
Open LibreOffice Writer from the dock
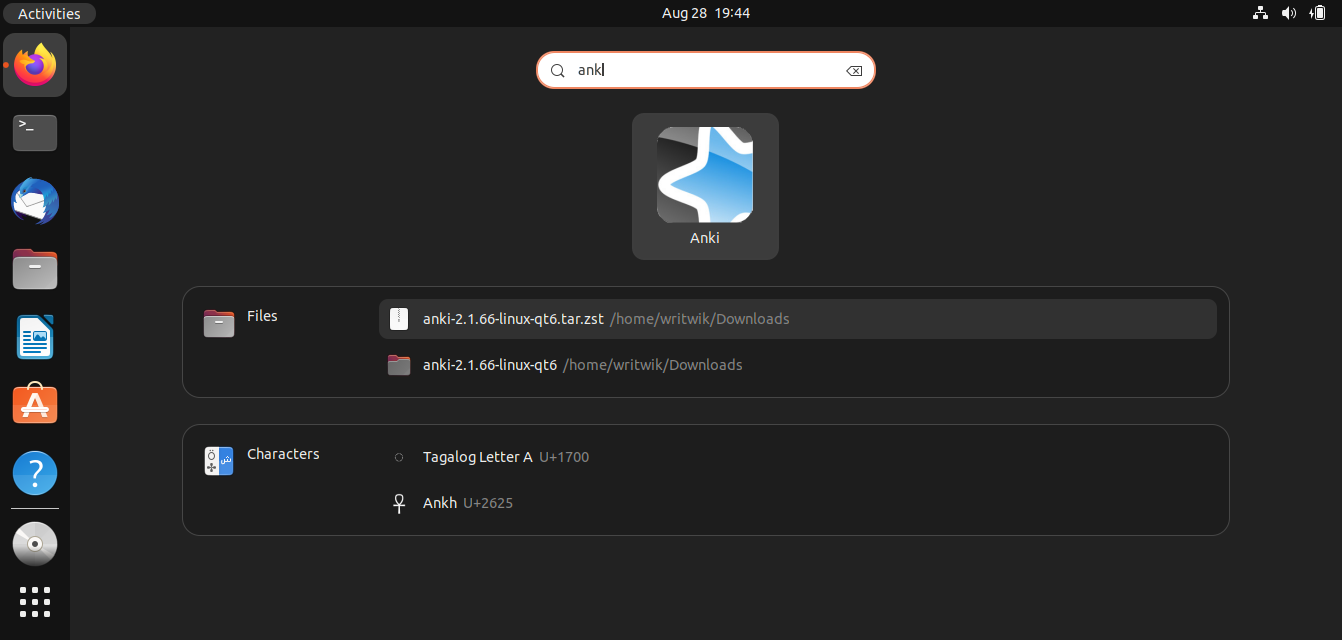(x=35, y=337)
